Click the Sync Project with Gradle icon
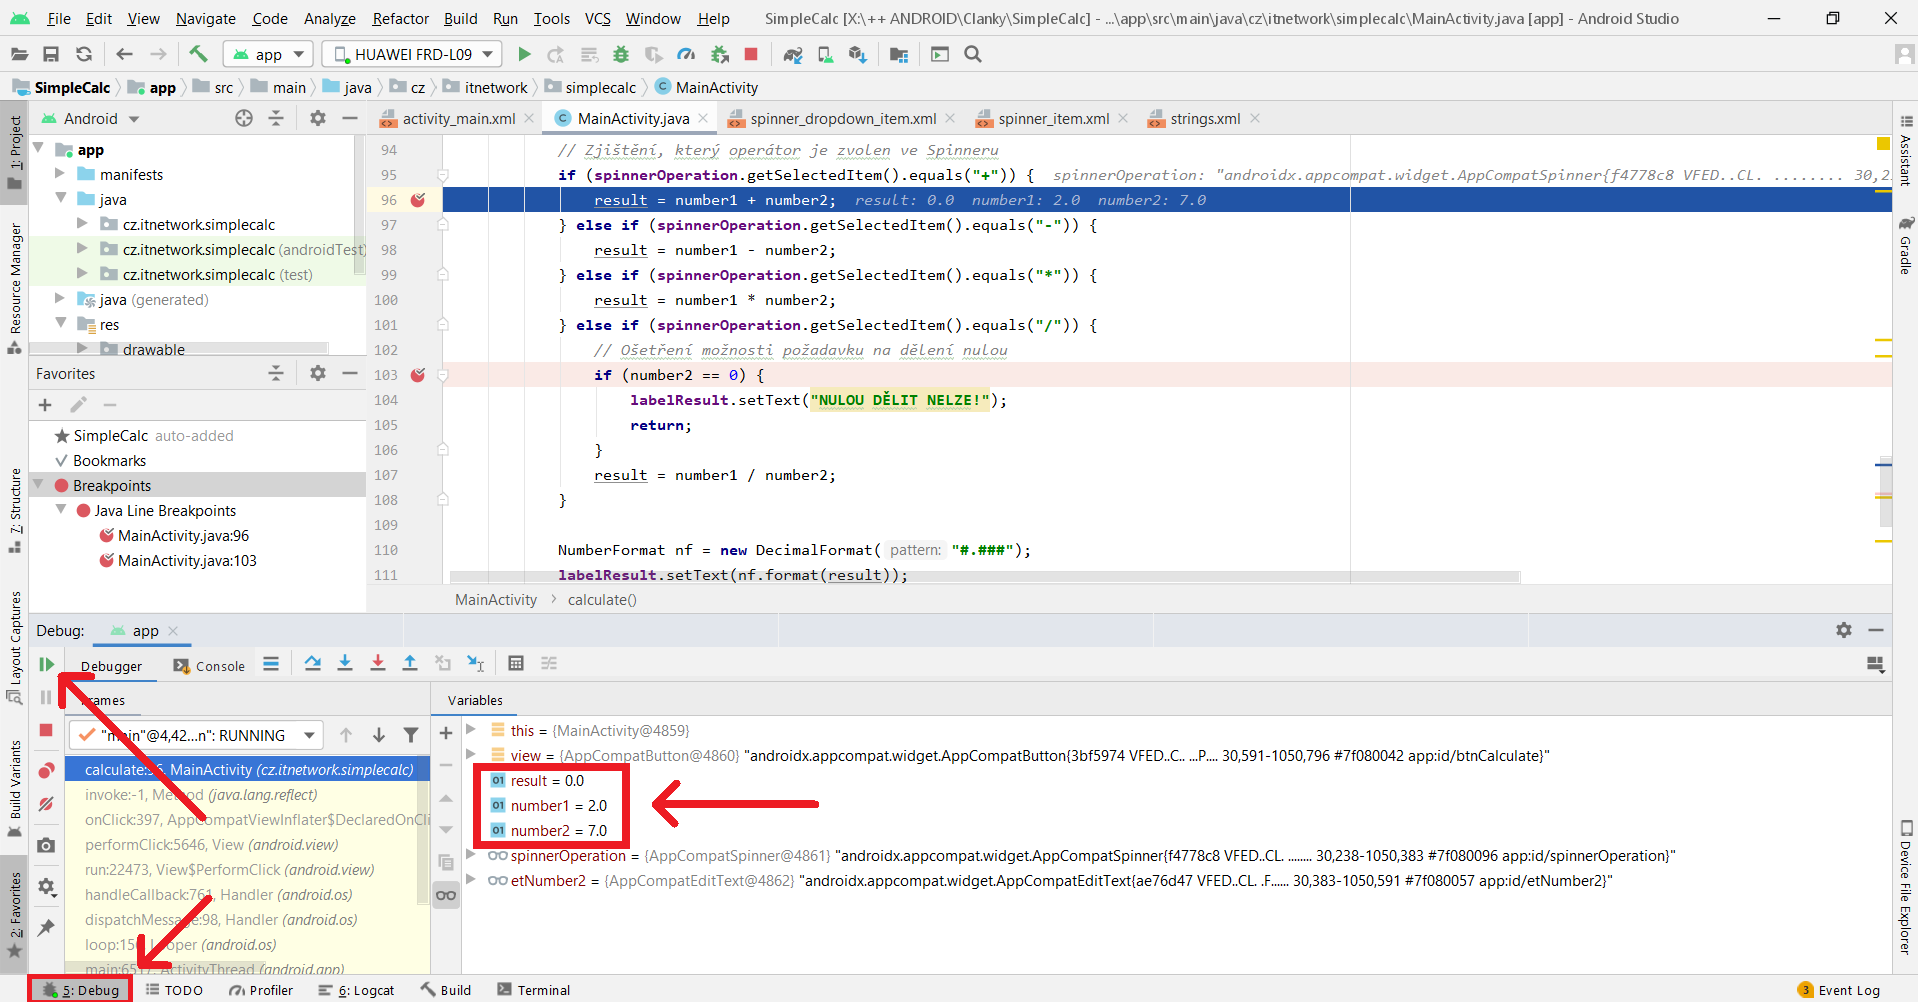The width and height of the screenshot is (1918, 1002). 793,54
